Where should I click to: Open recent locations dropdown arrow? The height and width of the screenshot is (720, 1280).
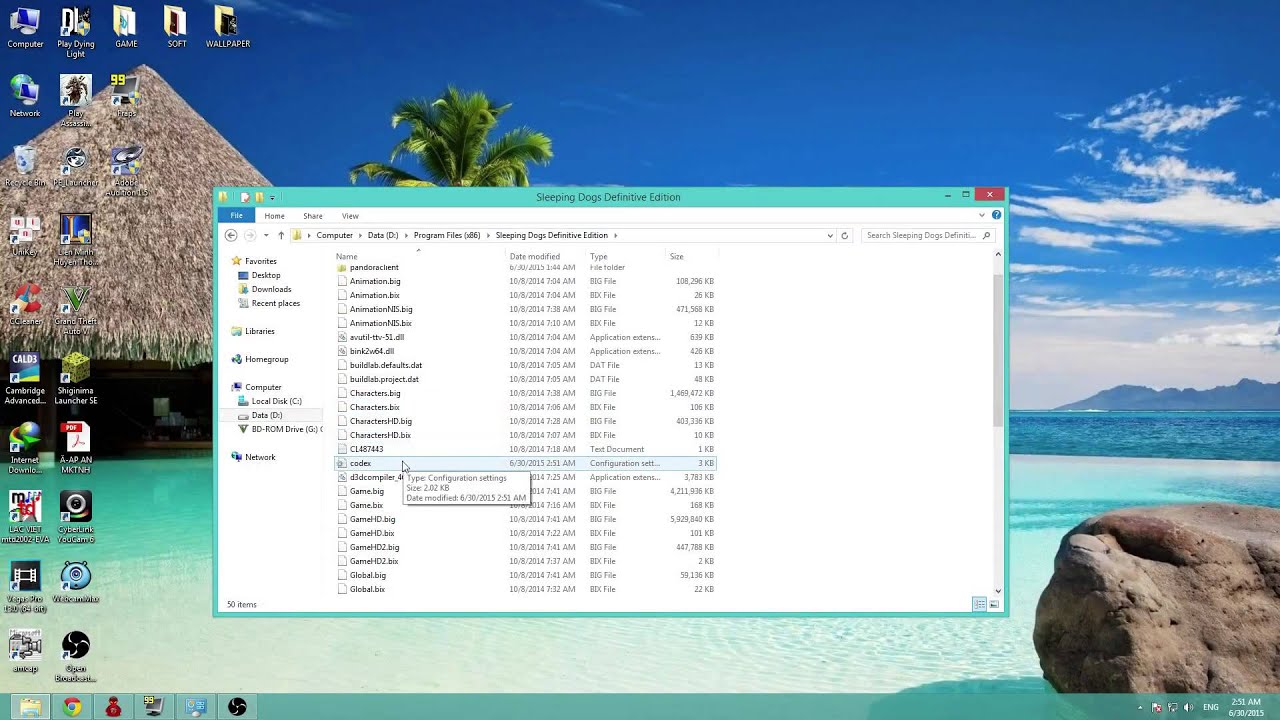pyautogui.click(x=266, y=235)
